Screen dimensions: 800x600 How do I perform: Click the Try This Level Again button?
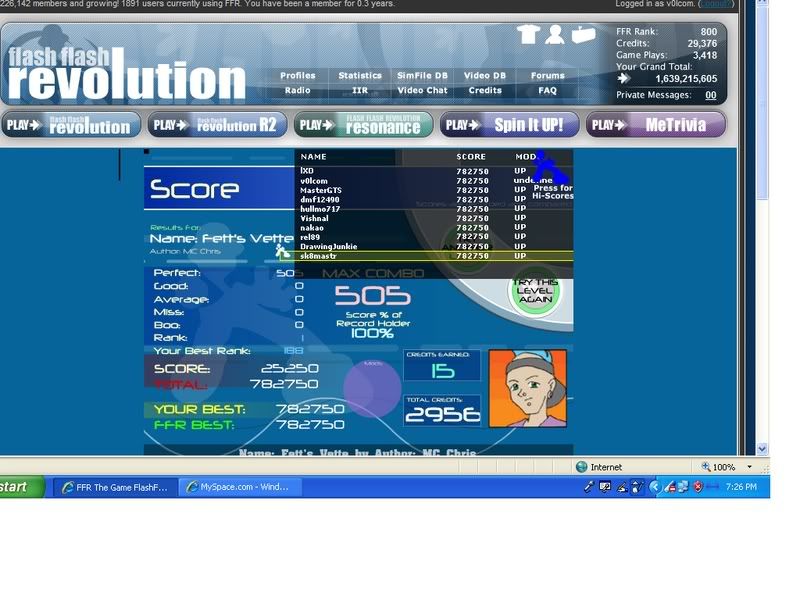[x=535, y=291]
